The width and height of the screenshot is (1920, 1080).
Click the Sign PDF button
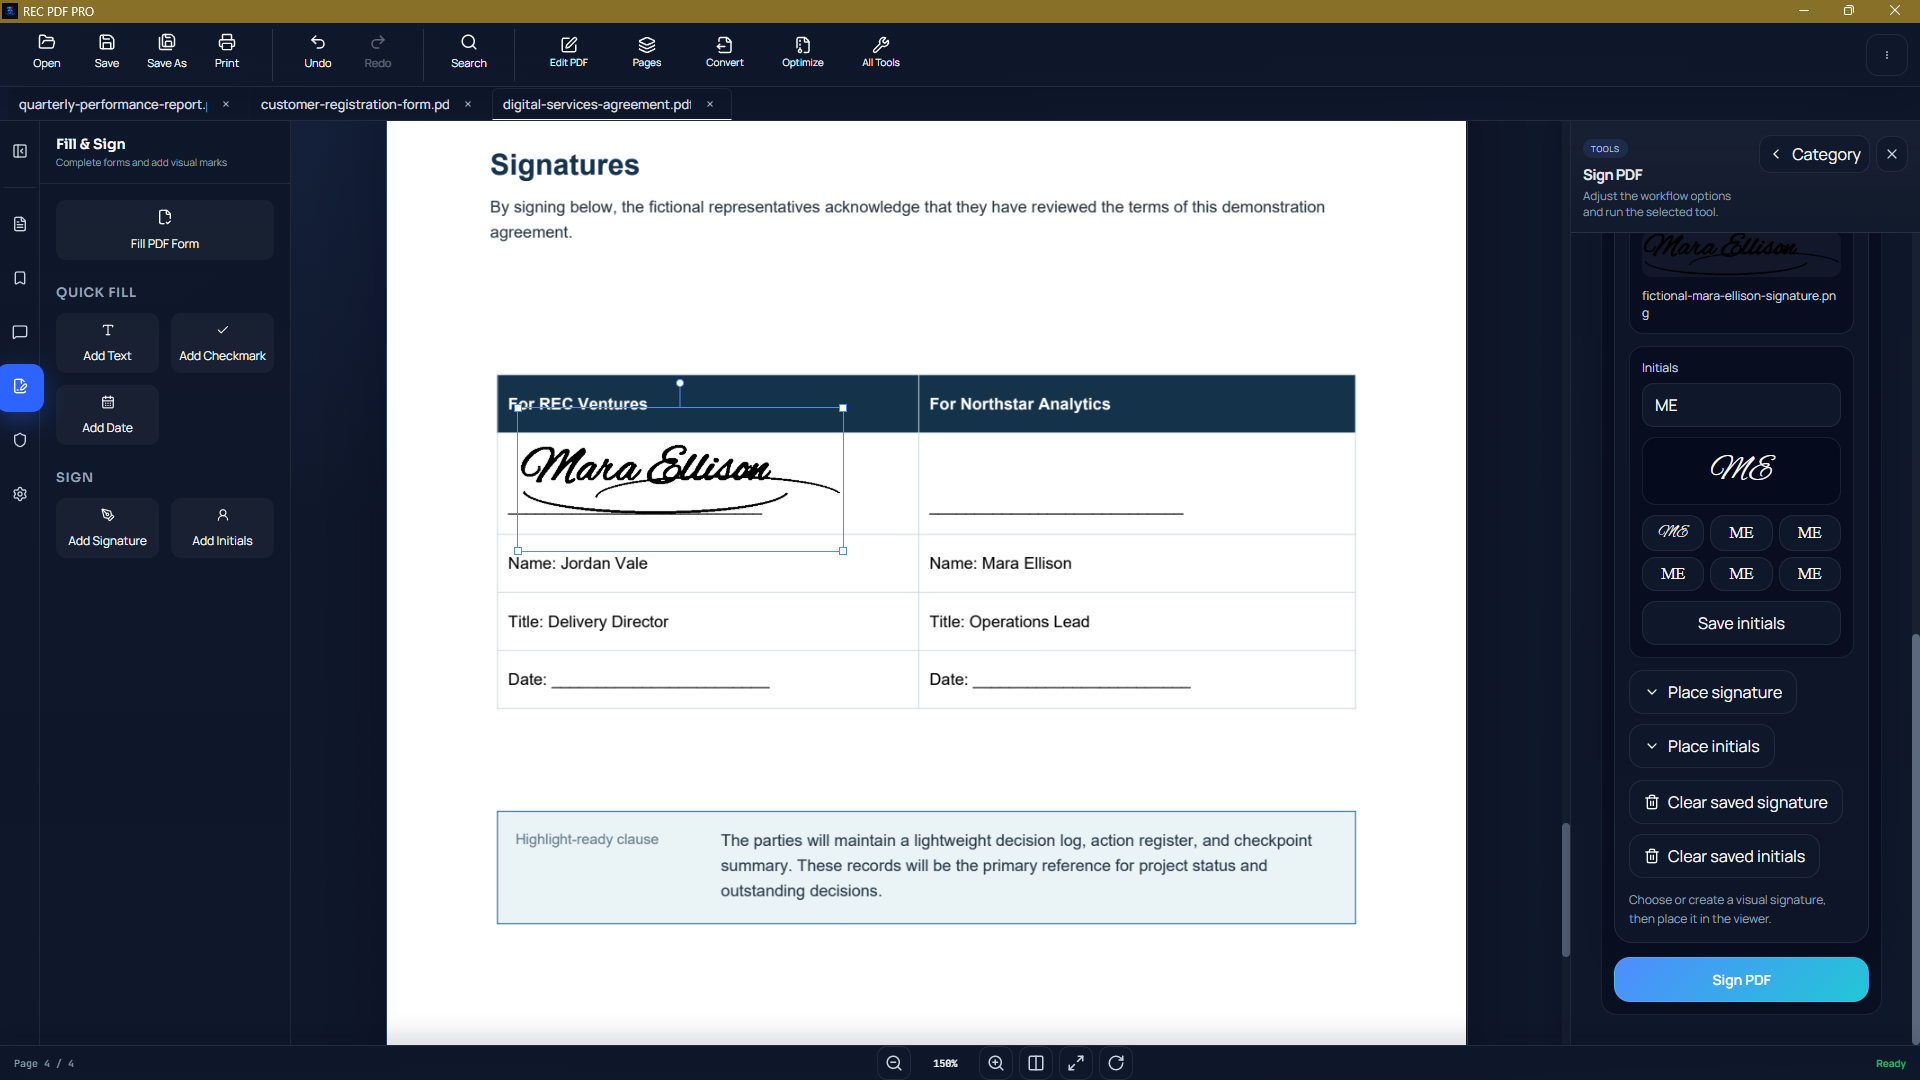coord(1741,980)
